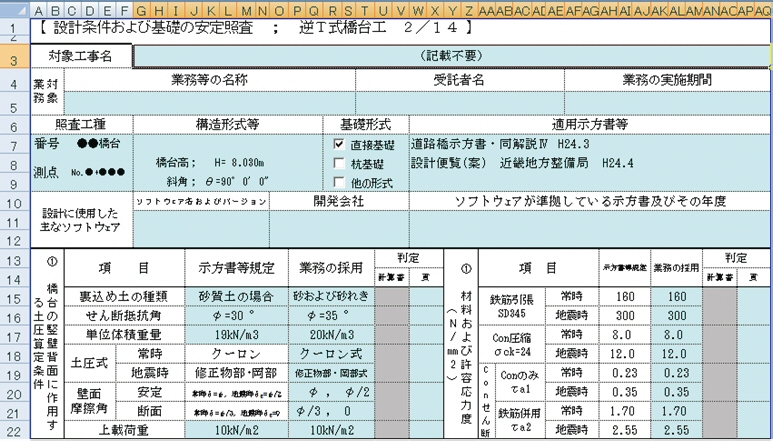Click the 鉄筋併用 τa2 cell
Viewport: 773px width, 441px height.
tap(520, 420)
